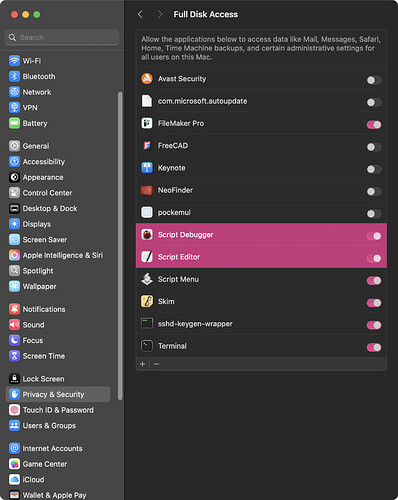
Task: Open Accessibility icon in sidebar
Action: (x=14, y=162)
